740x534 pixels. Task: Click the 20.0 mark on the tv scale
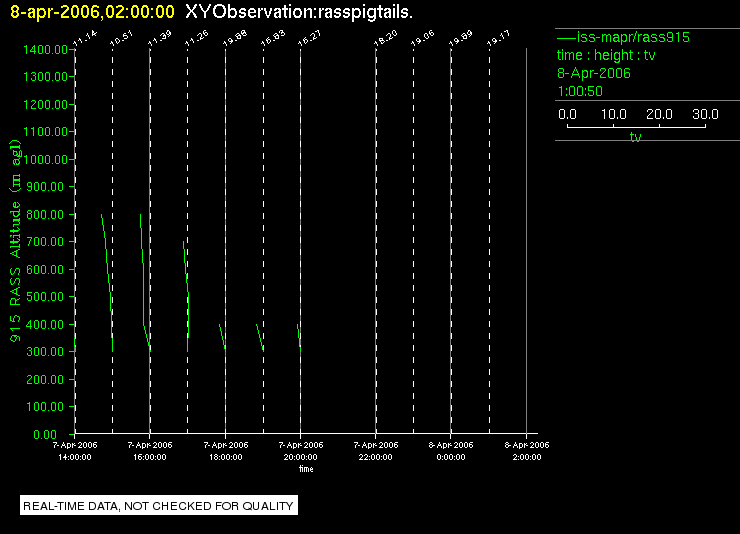click(659, 114)
